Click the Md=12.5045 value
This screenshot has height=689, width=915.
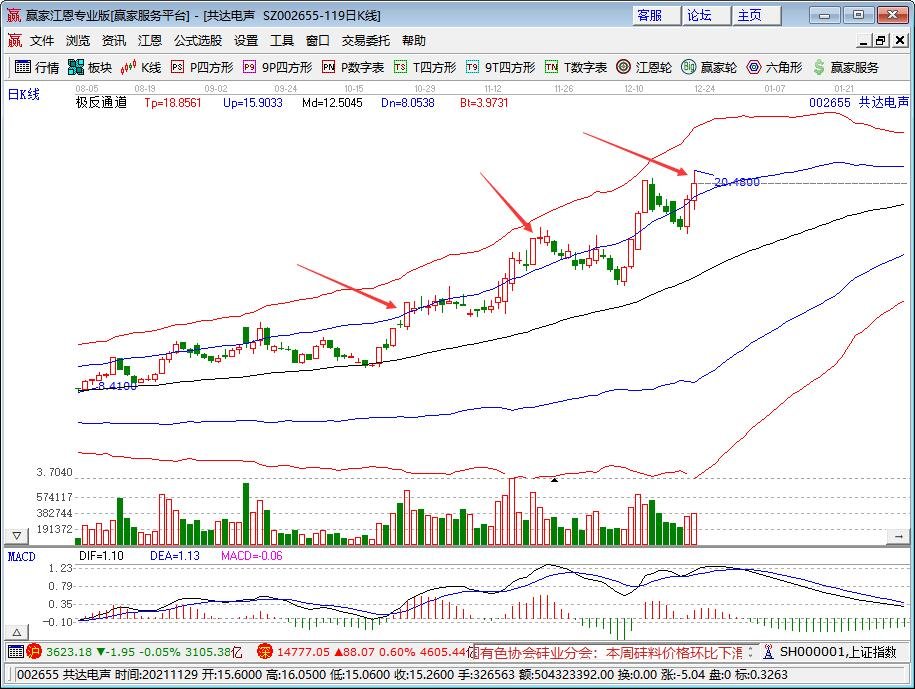point(332,103)
